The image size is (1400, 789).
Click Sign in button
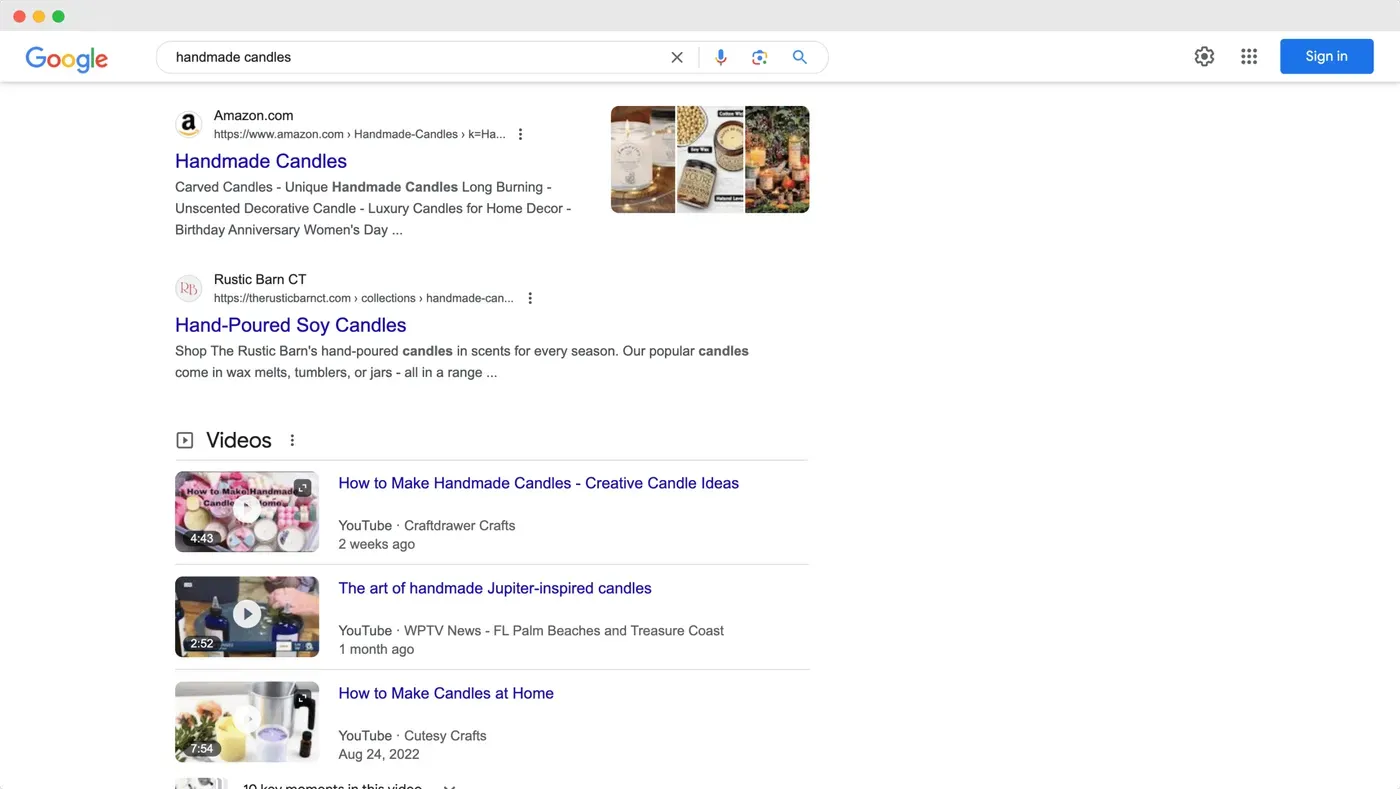click(x=1326, y=56)
